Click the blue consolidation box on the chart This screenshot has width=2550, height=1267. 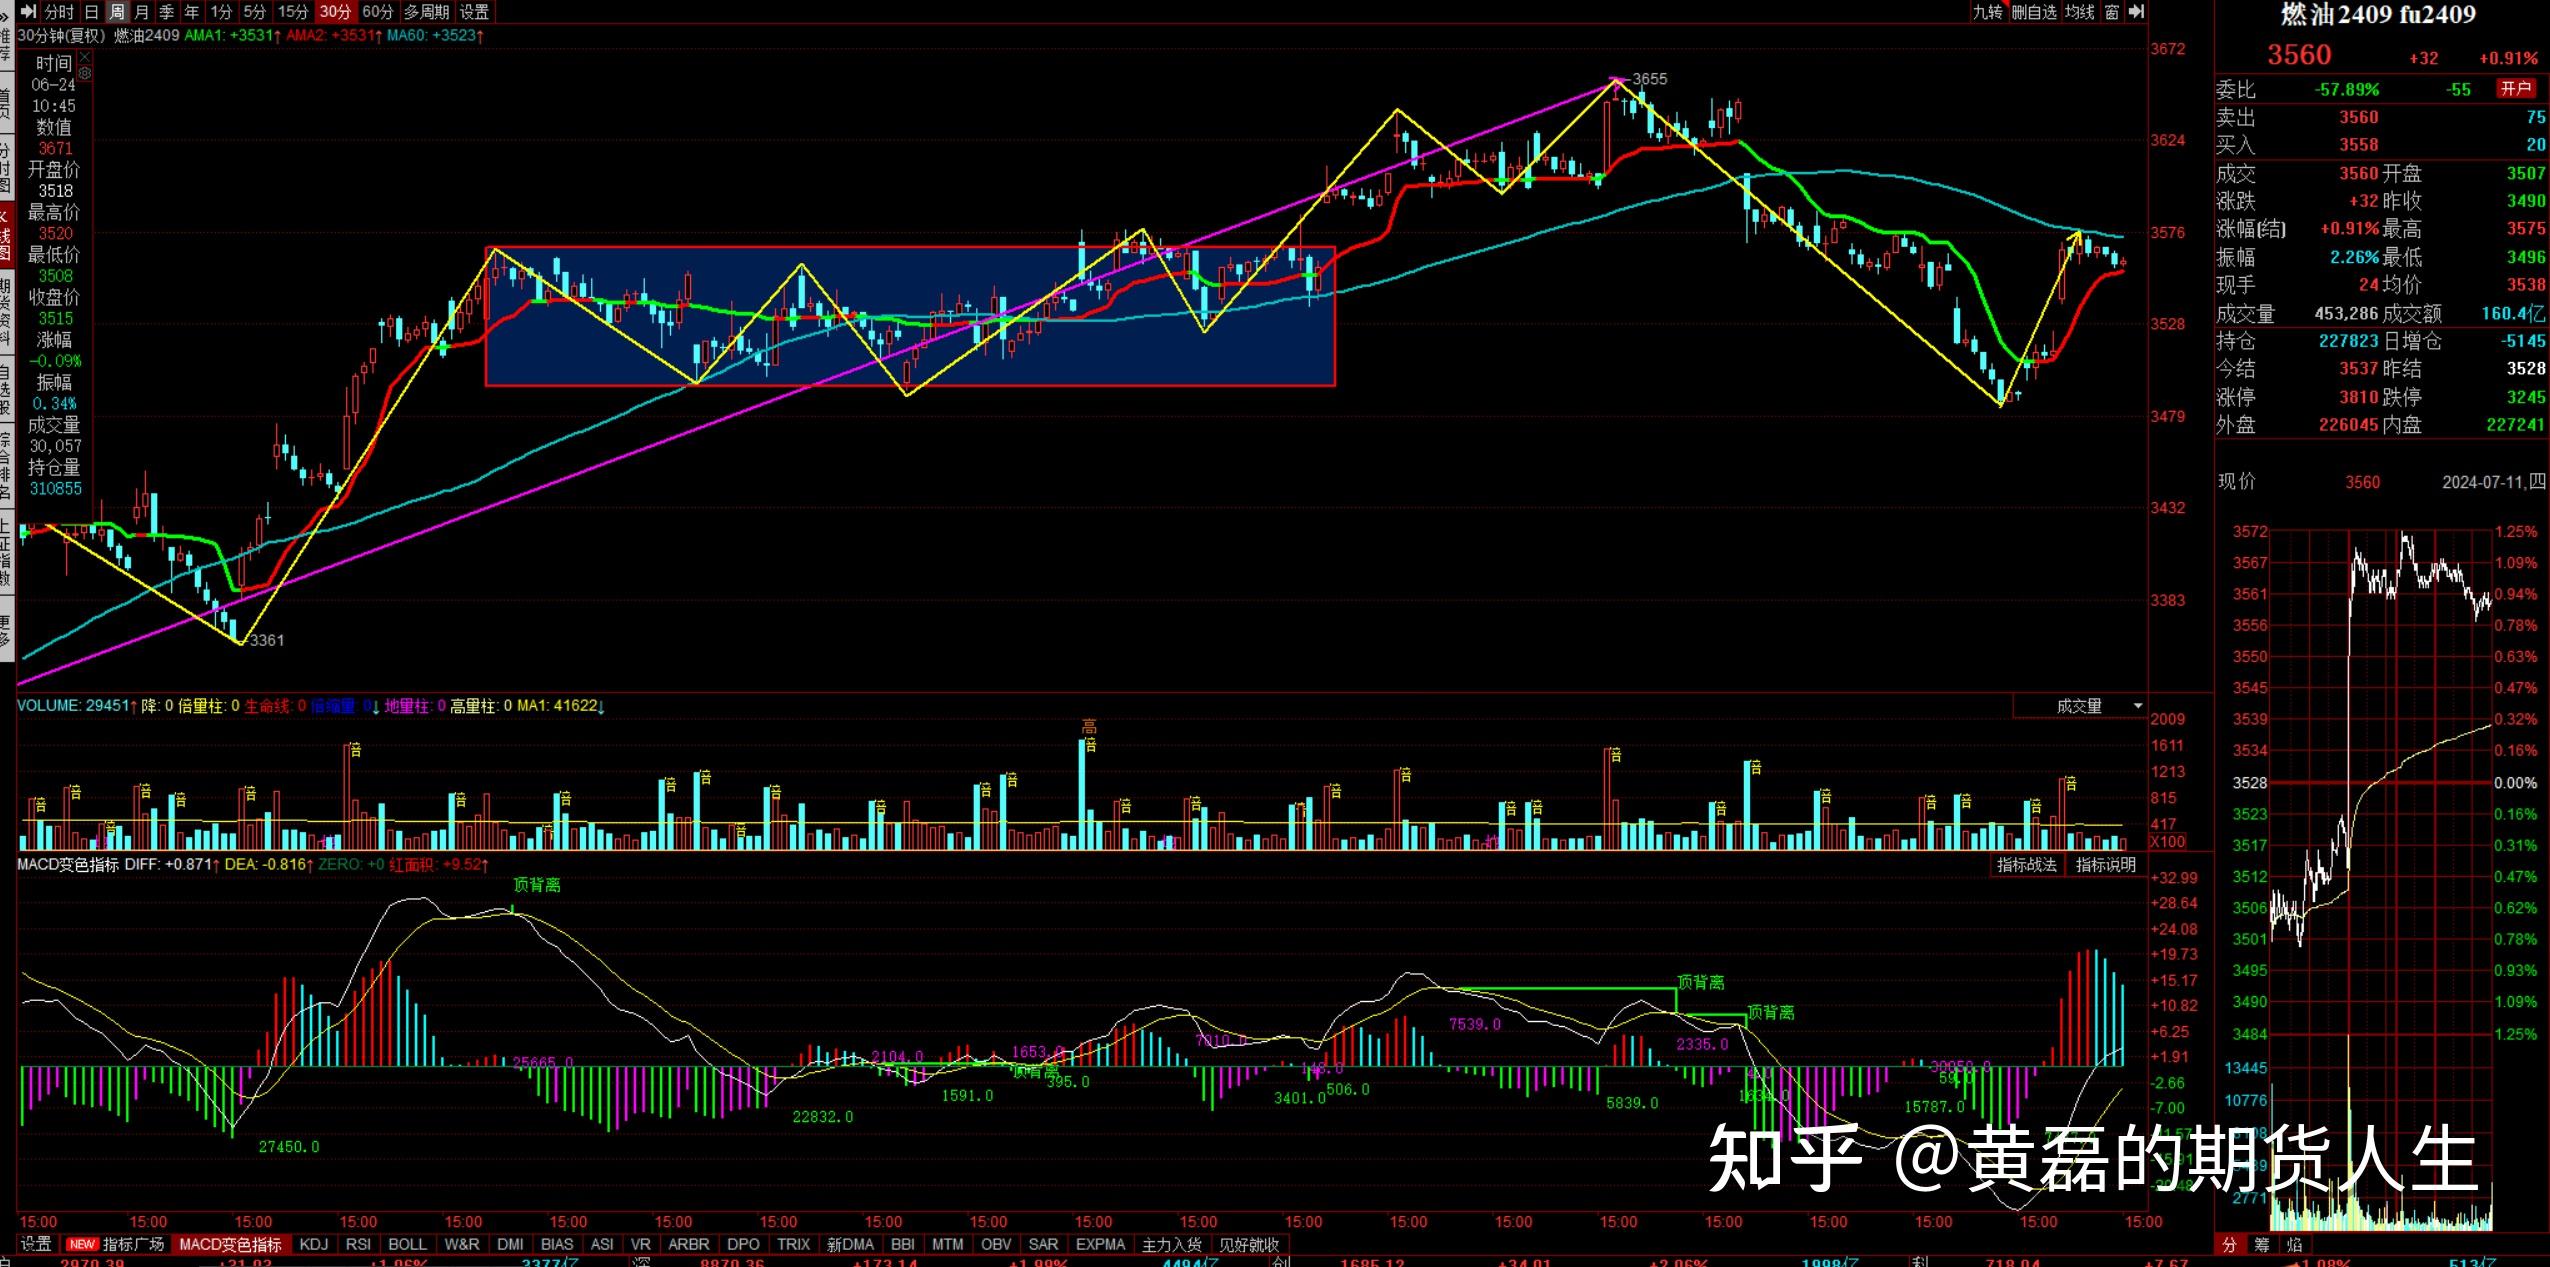click(910, 316)
